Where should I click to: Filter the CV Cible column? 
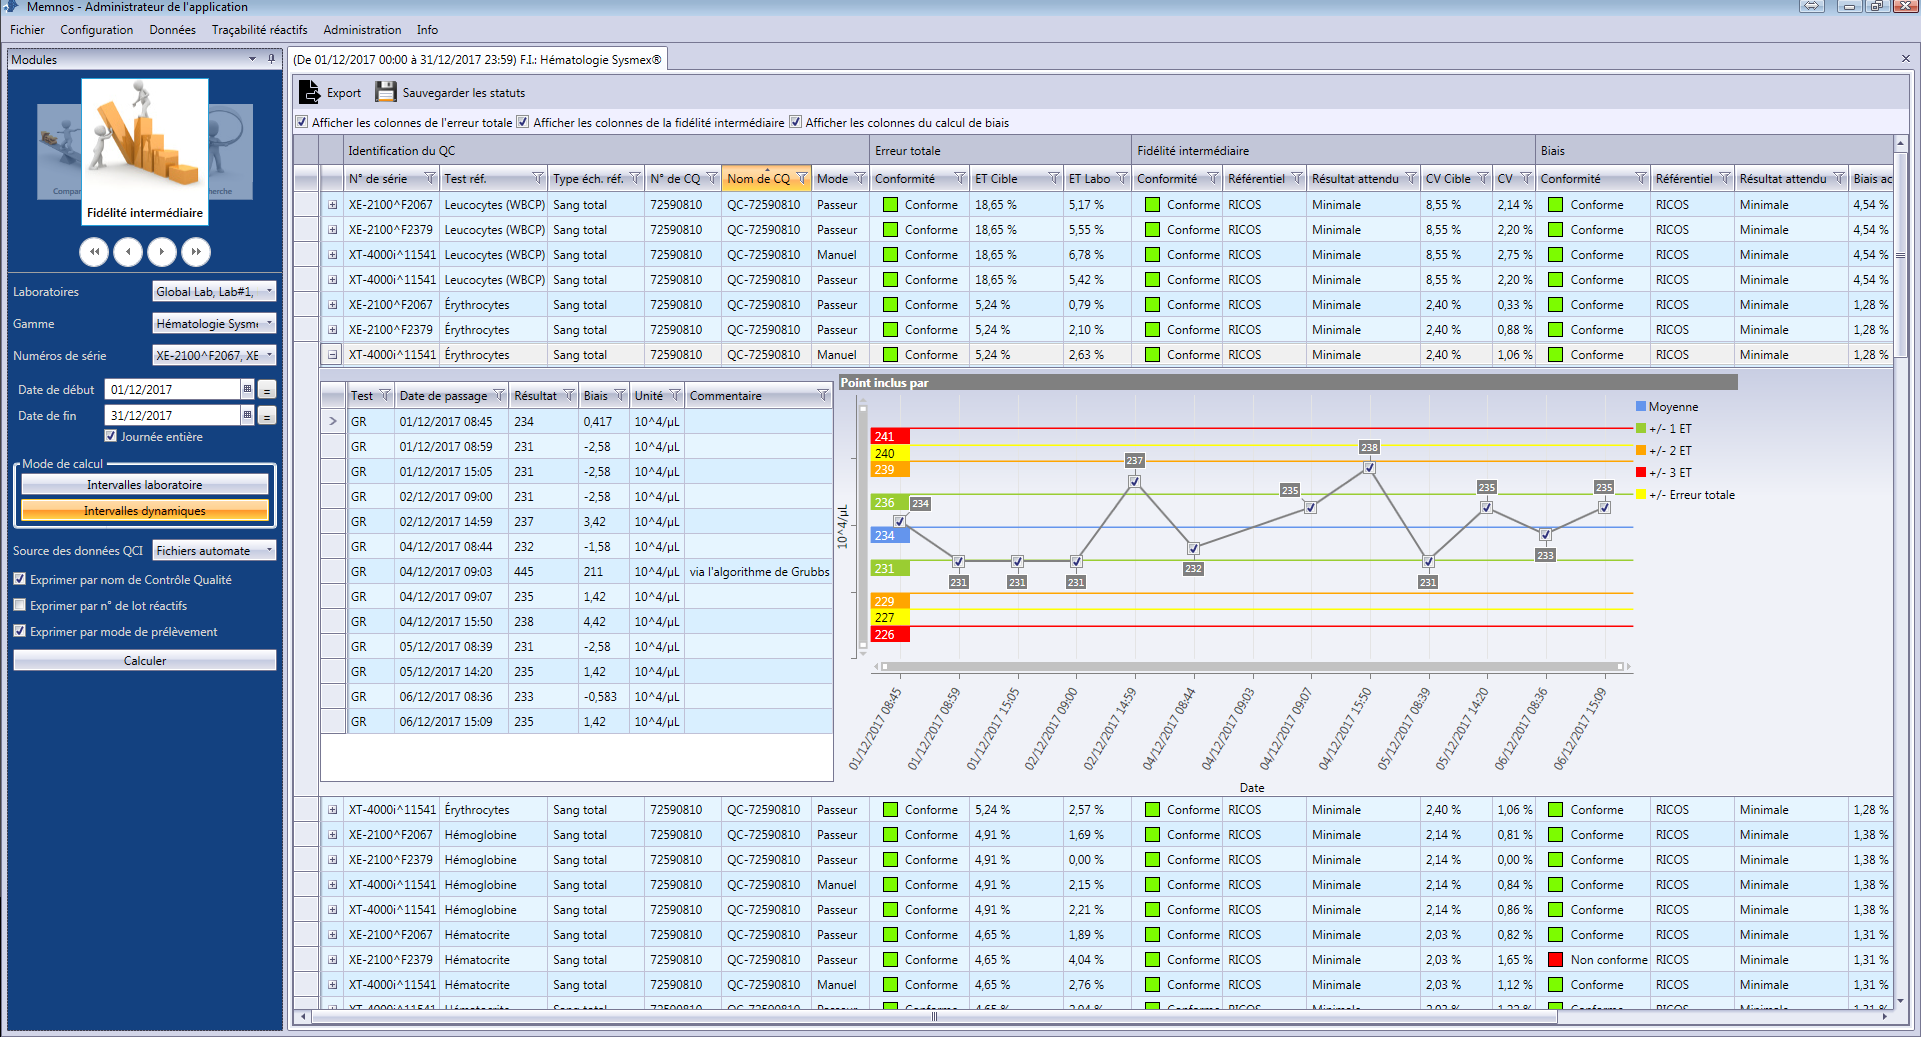tap(1483, 178)
